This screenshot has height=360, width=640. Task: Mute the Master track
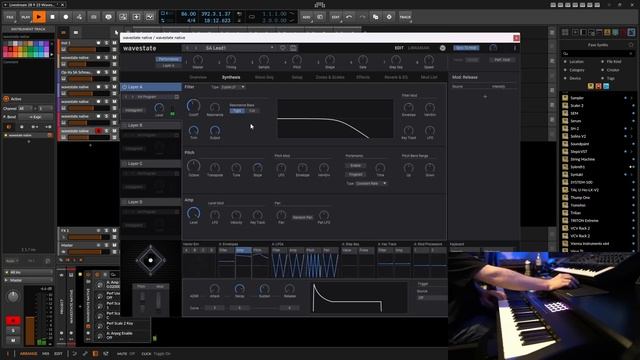point(114,245)
